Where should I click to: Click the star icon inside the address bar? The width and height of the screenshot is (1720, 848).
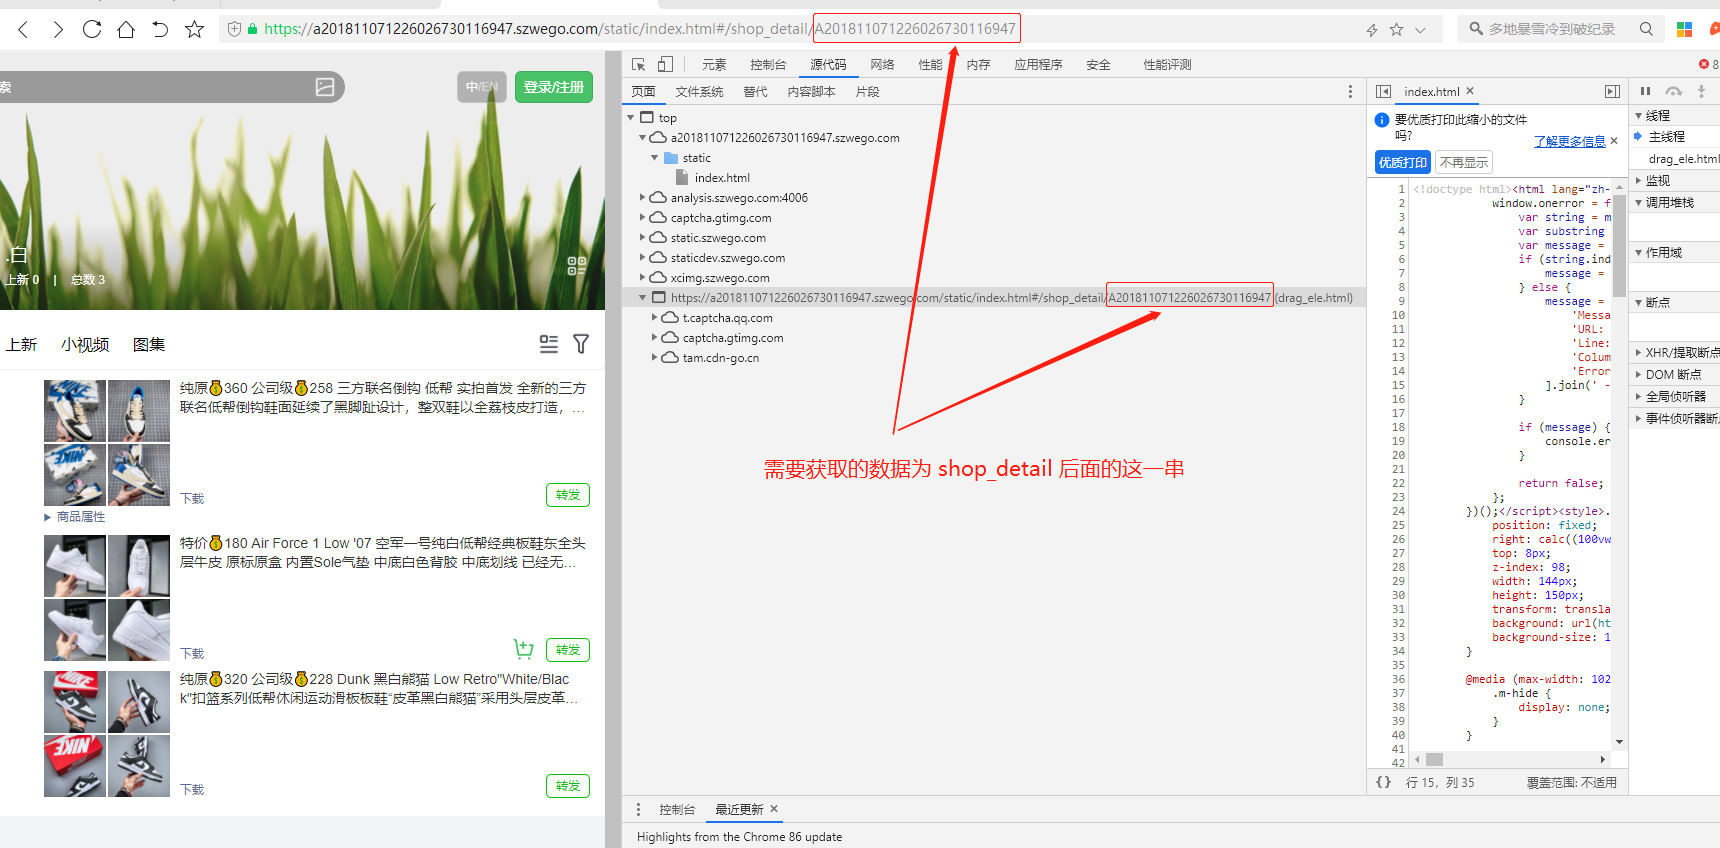click(x=1397, y=30)
